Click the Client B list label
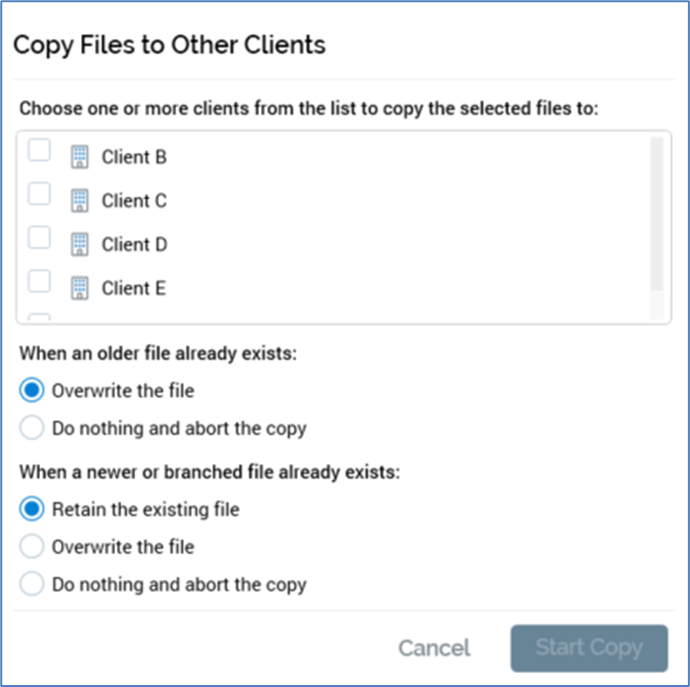This screenshot has height=687, width=690. tap(134, 157)
